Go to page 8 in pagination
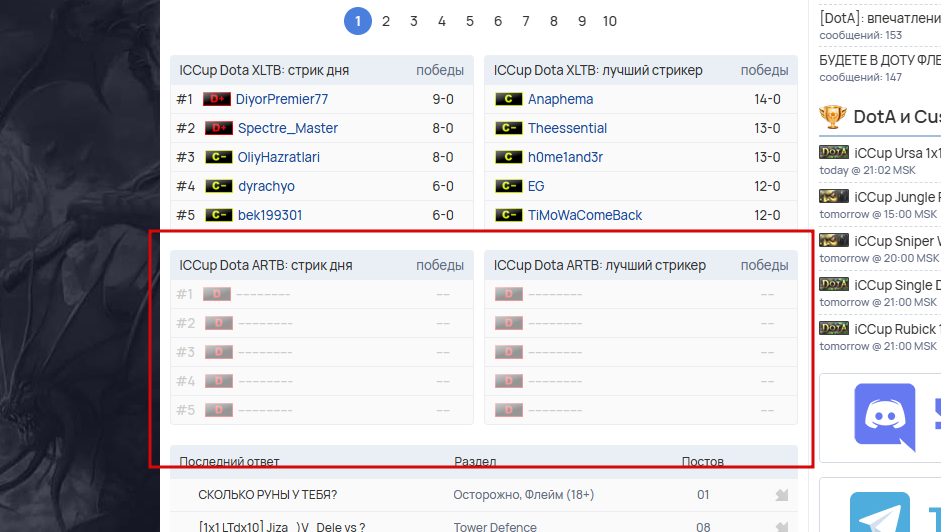This screenshot has width=941, height=532. (x=553, y=21)
